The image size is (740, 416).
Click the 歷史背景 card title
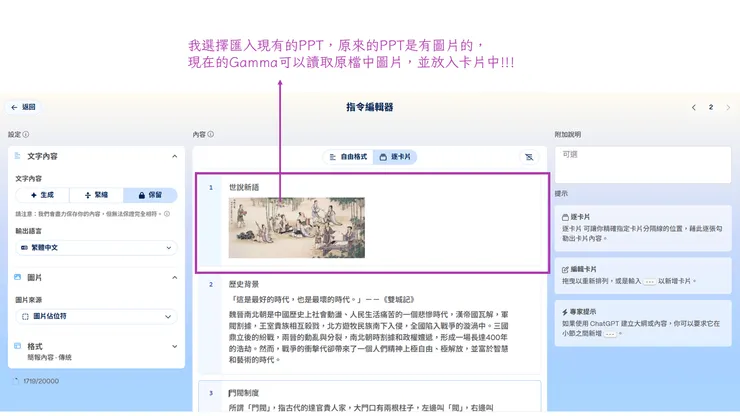click(x=244, y=284)
